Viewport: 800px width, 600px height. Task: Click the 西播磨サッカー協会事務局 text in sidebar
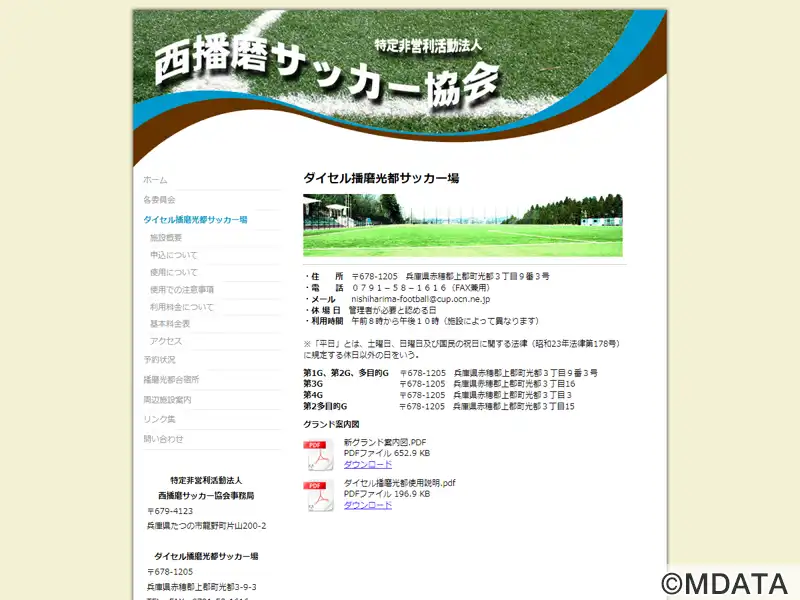coord(206,496)
